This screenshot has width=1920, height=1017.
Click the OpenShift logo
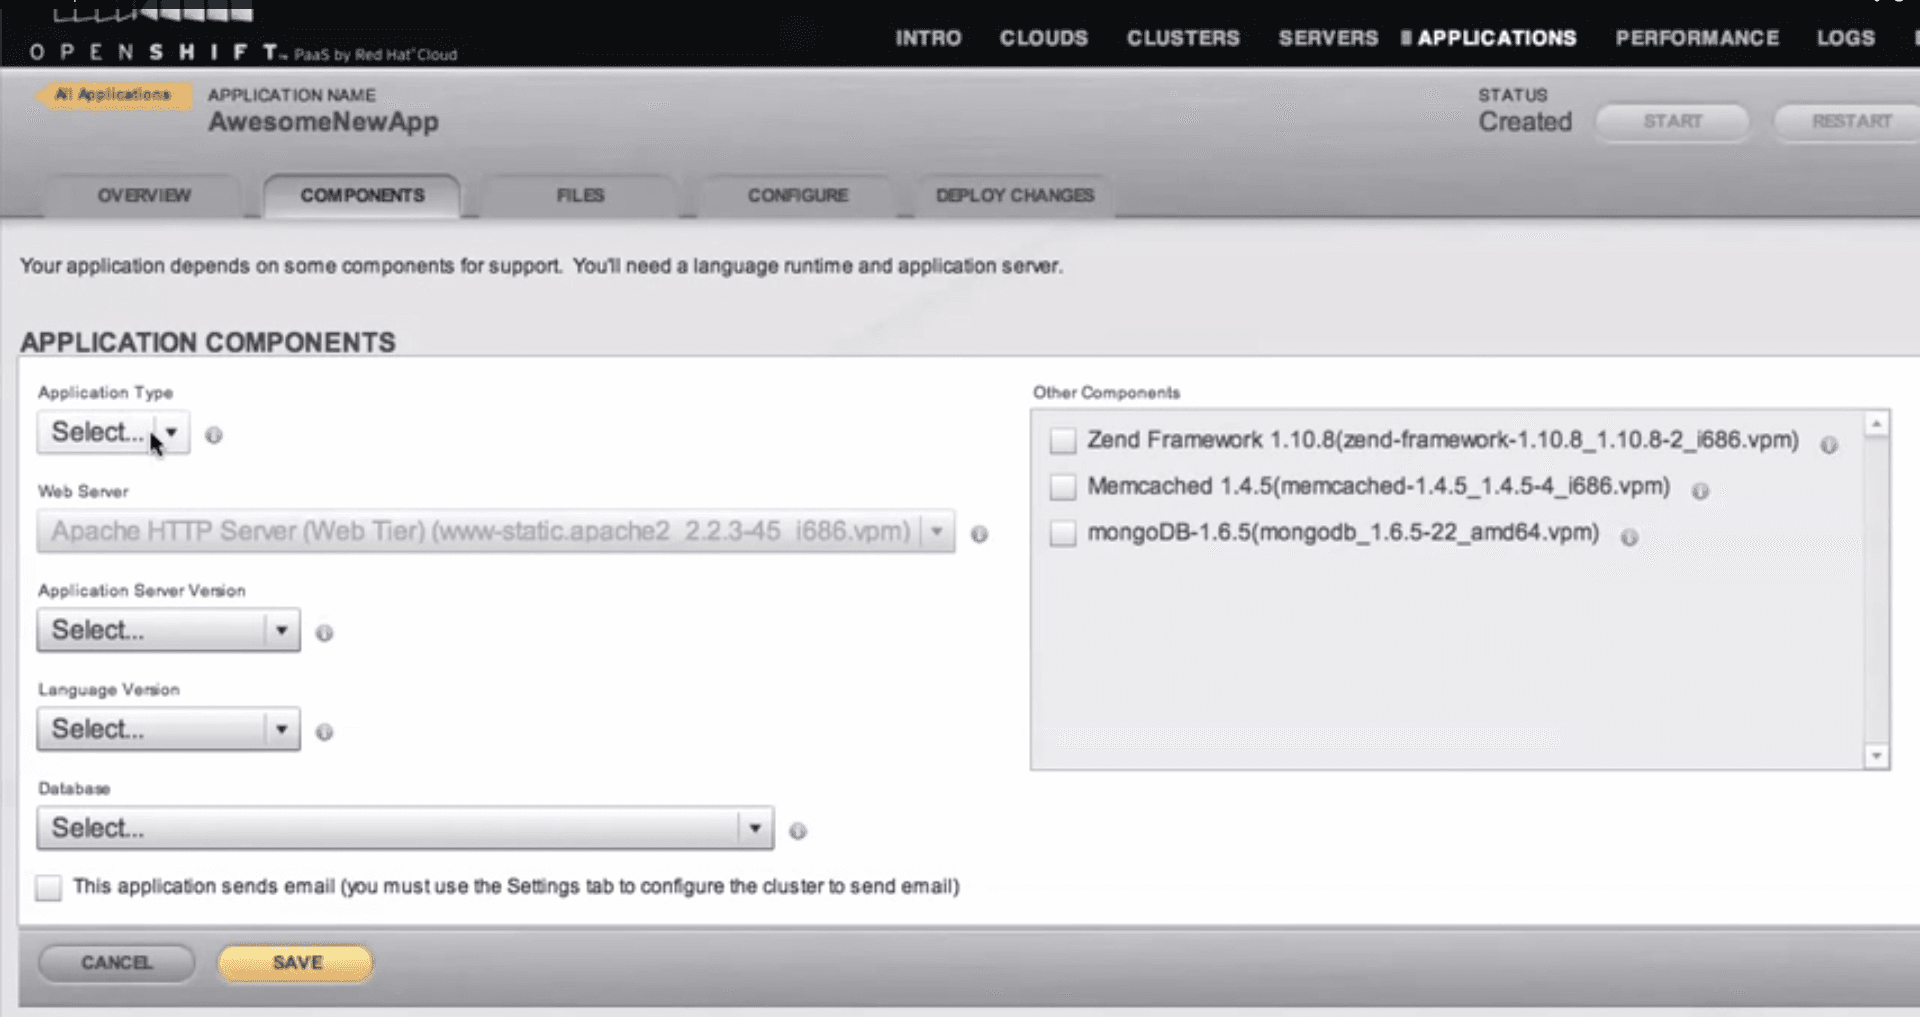(x=243, y=36)
